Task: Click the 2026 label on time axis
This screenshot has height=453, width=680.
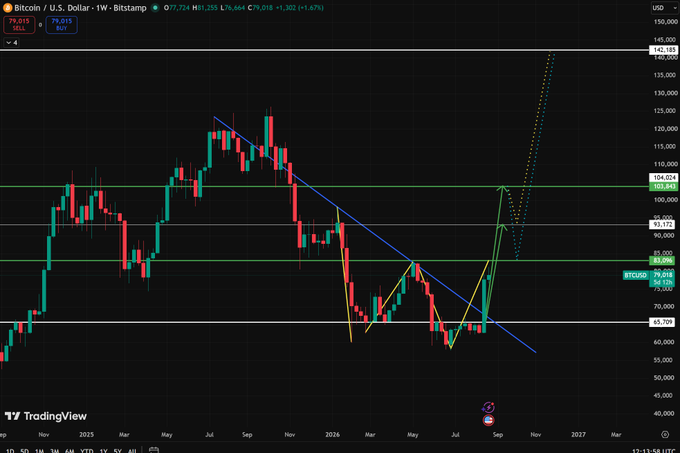Action: click(332, 434)
